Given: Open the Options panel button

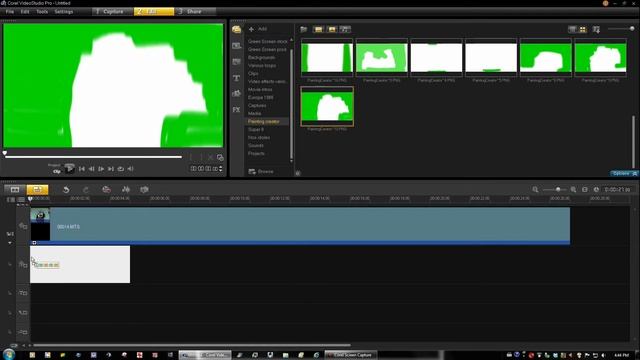Looking at the screenshot, I should [624, 173].
